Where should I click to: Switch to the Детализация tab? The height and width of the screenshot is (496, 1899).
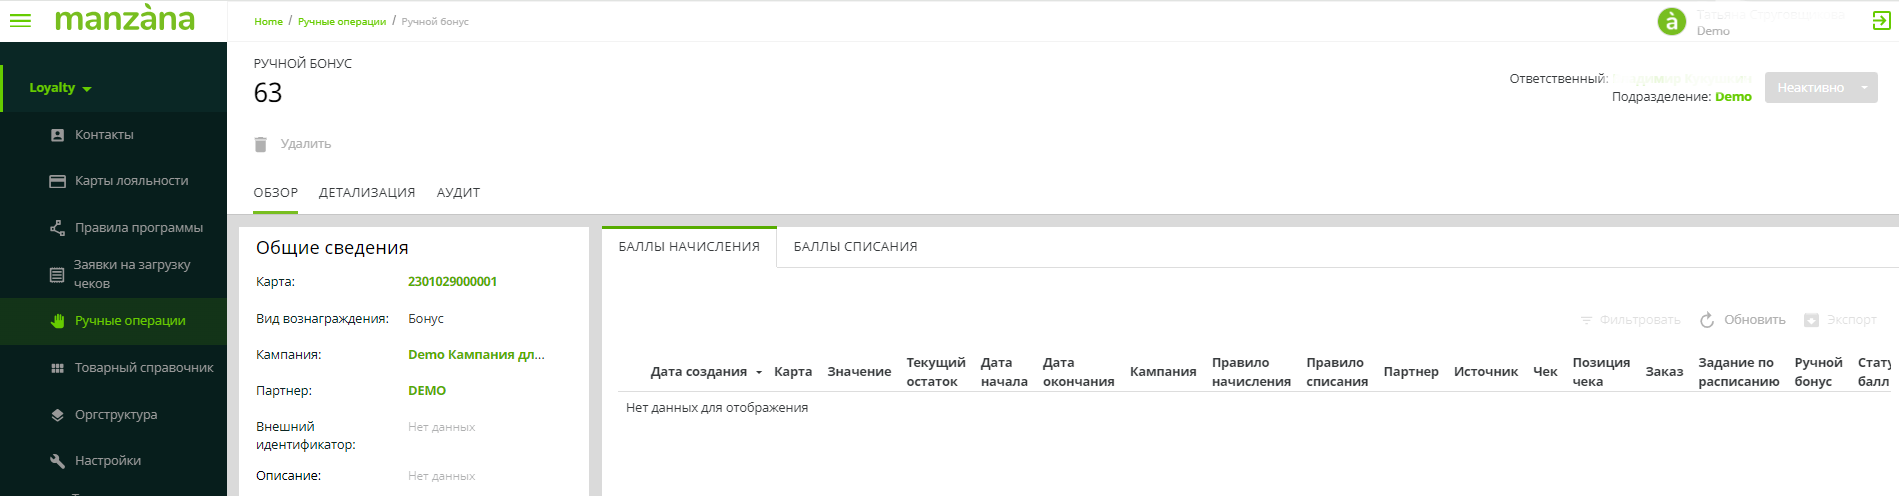pyautogui.click(x=367, y=193)
